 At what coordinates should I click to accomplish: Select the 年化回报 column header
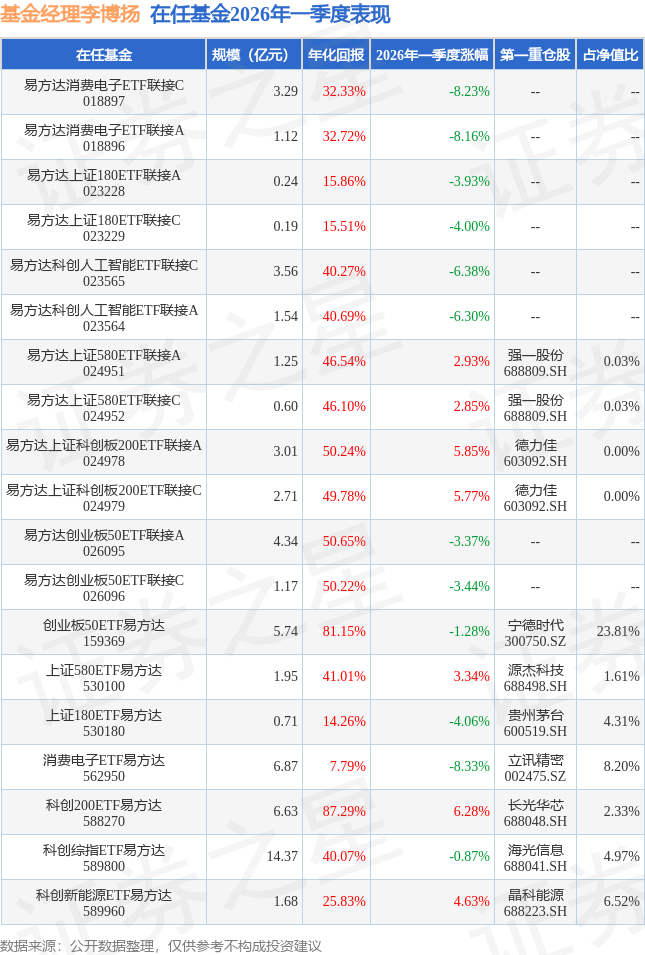pos(335,55)
